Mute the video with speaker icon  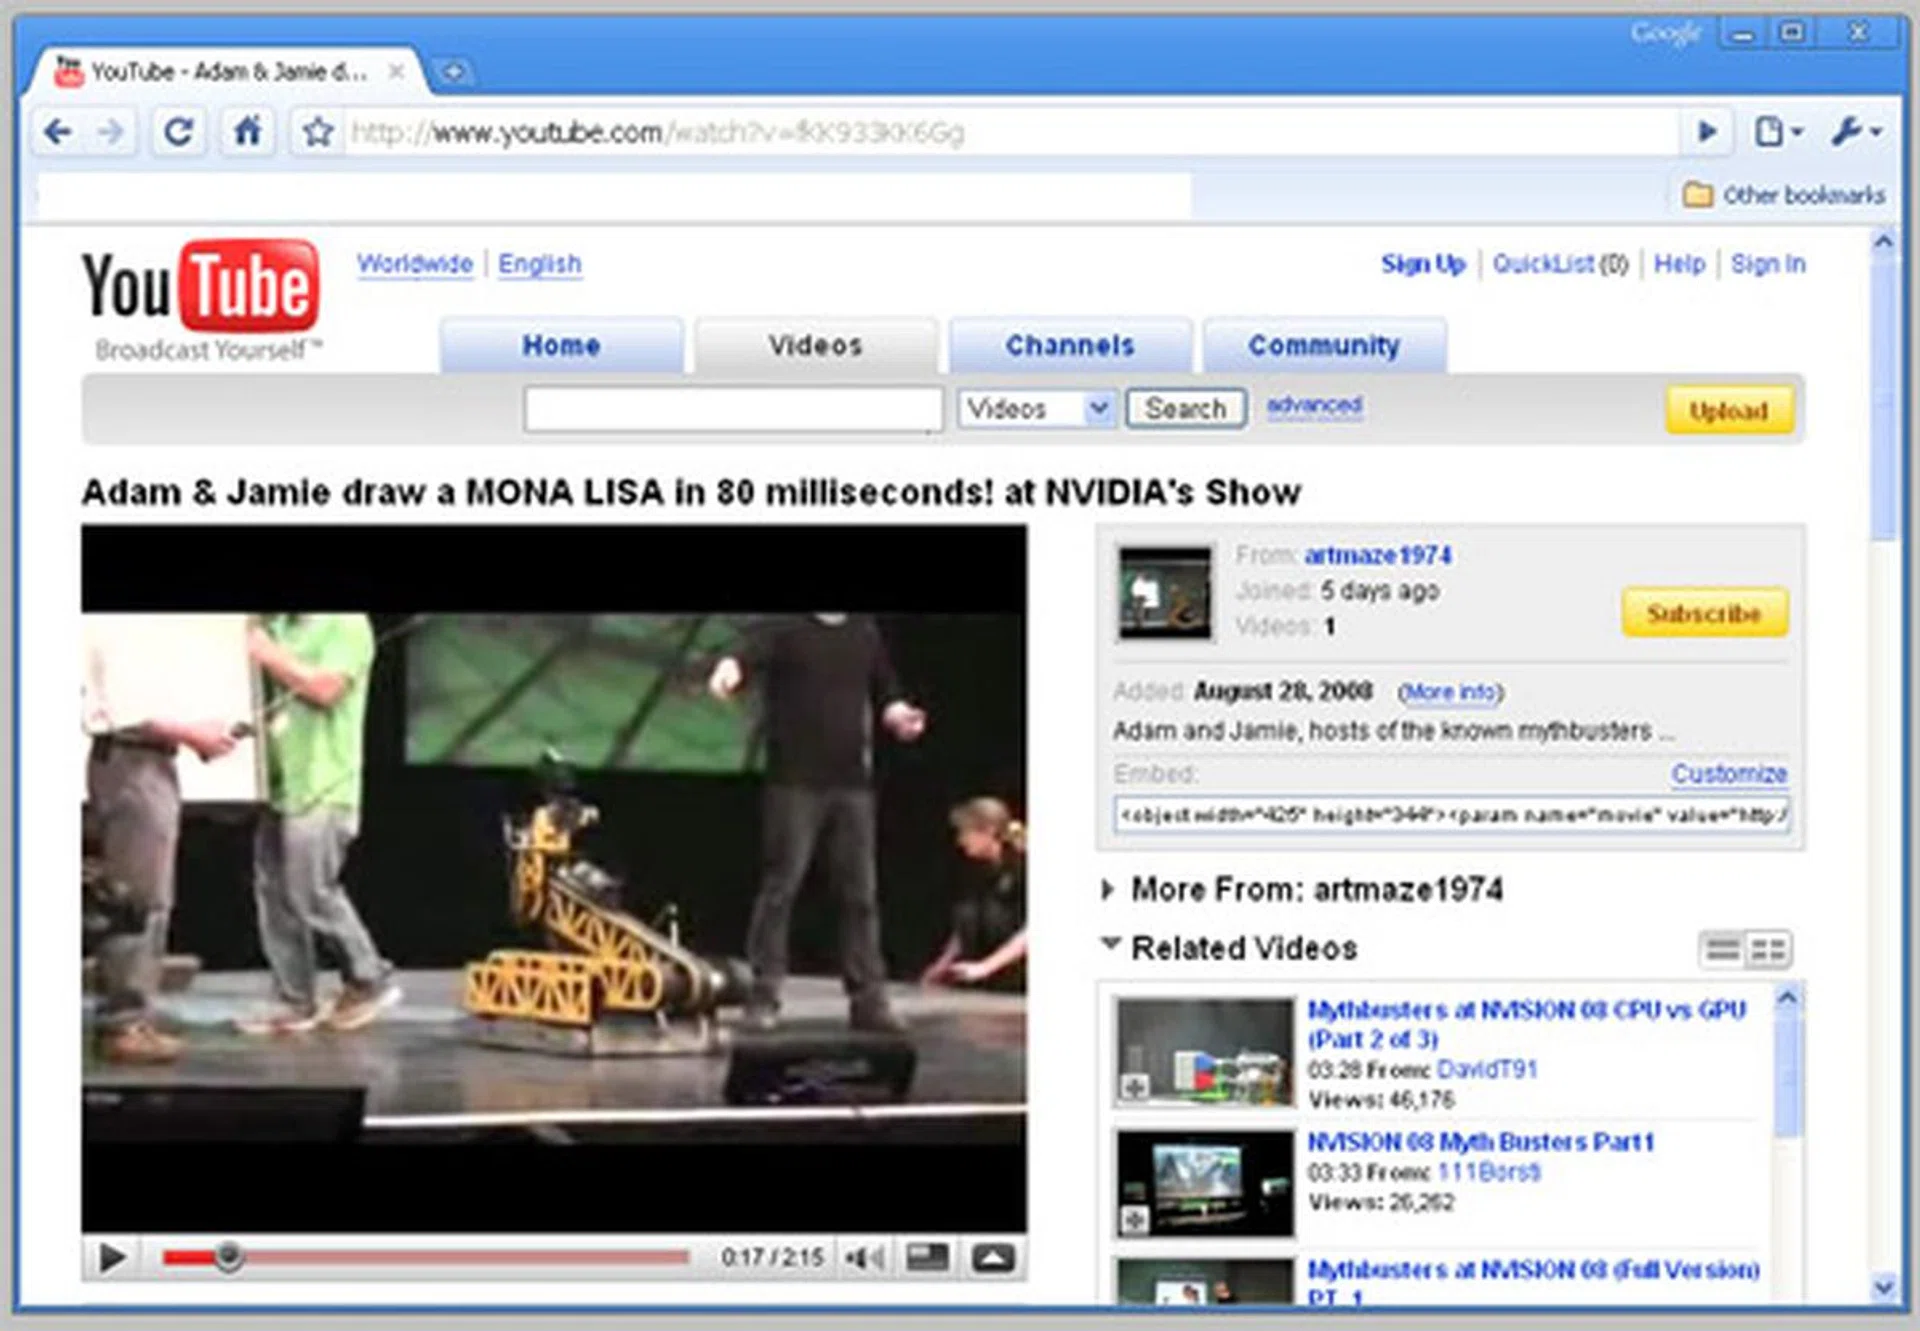863,1257
